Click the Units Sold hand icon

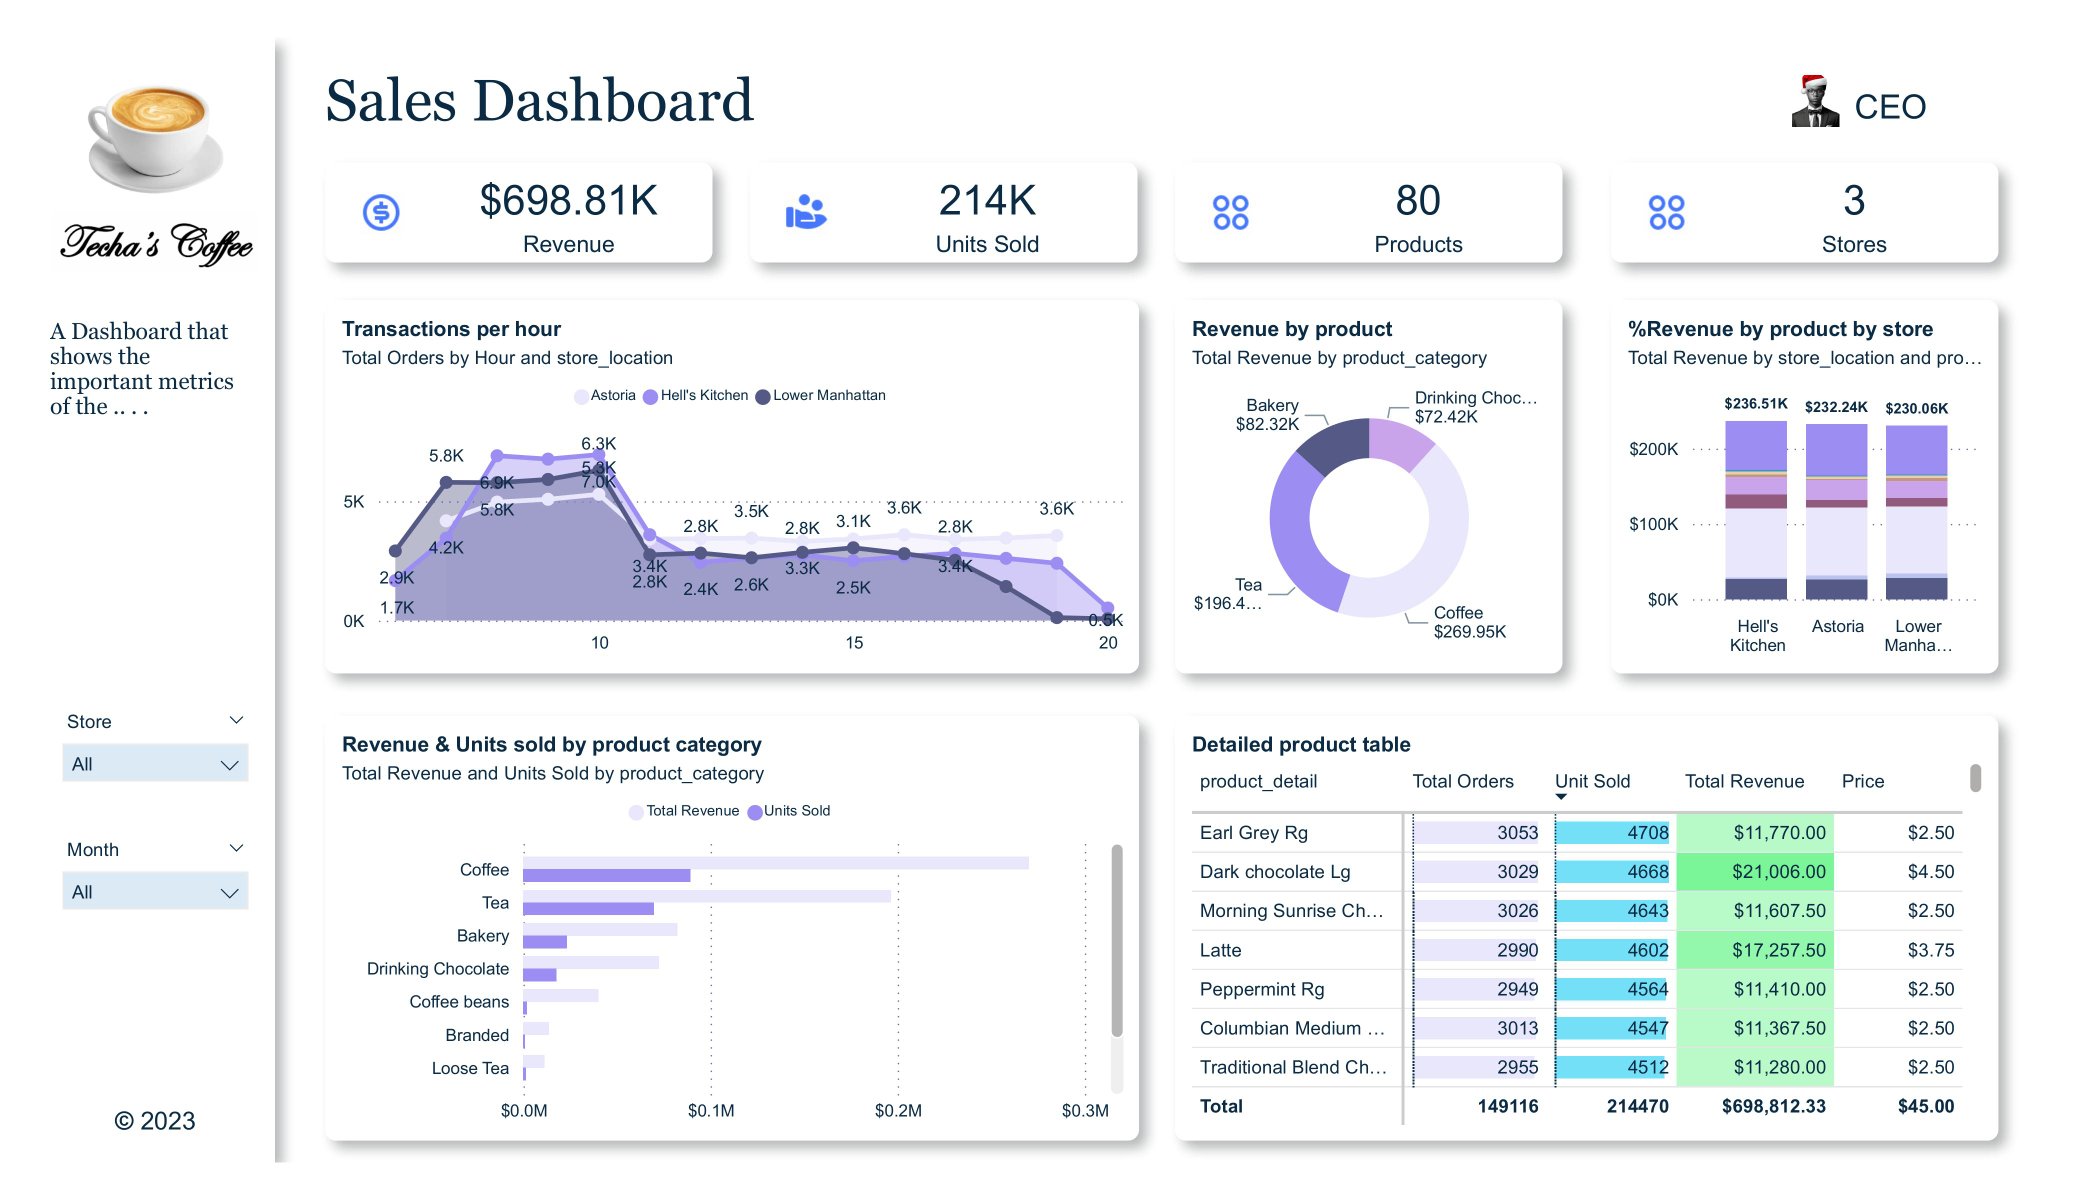pos(805,212)
